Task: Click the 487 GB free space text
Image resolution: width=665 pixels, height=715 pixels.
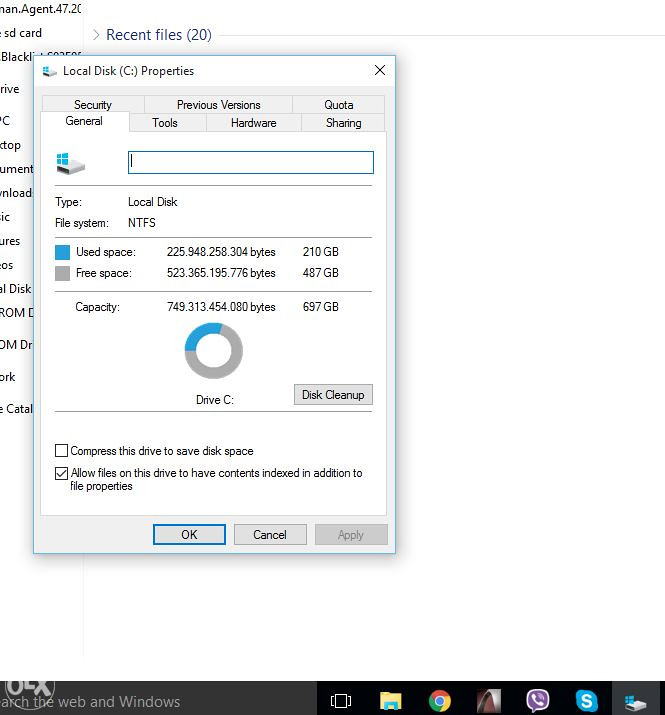Action: [321, 273]
